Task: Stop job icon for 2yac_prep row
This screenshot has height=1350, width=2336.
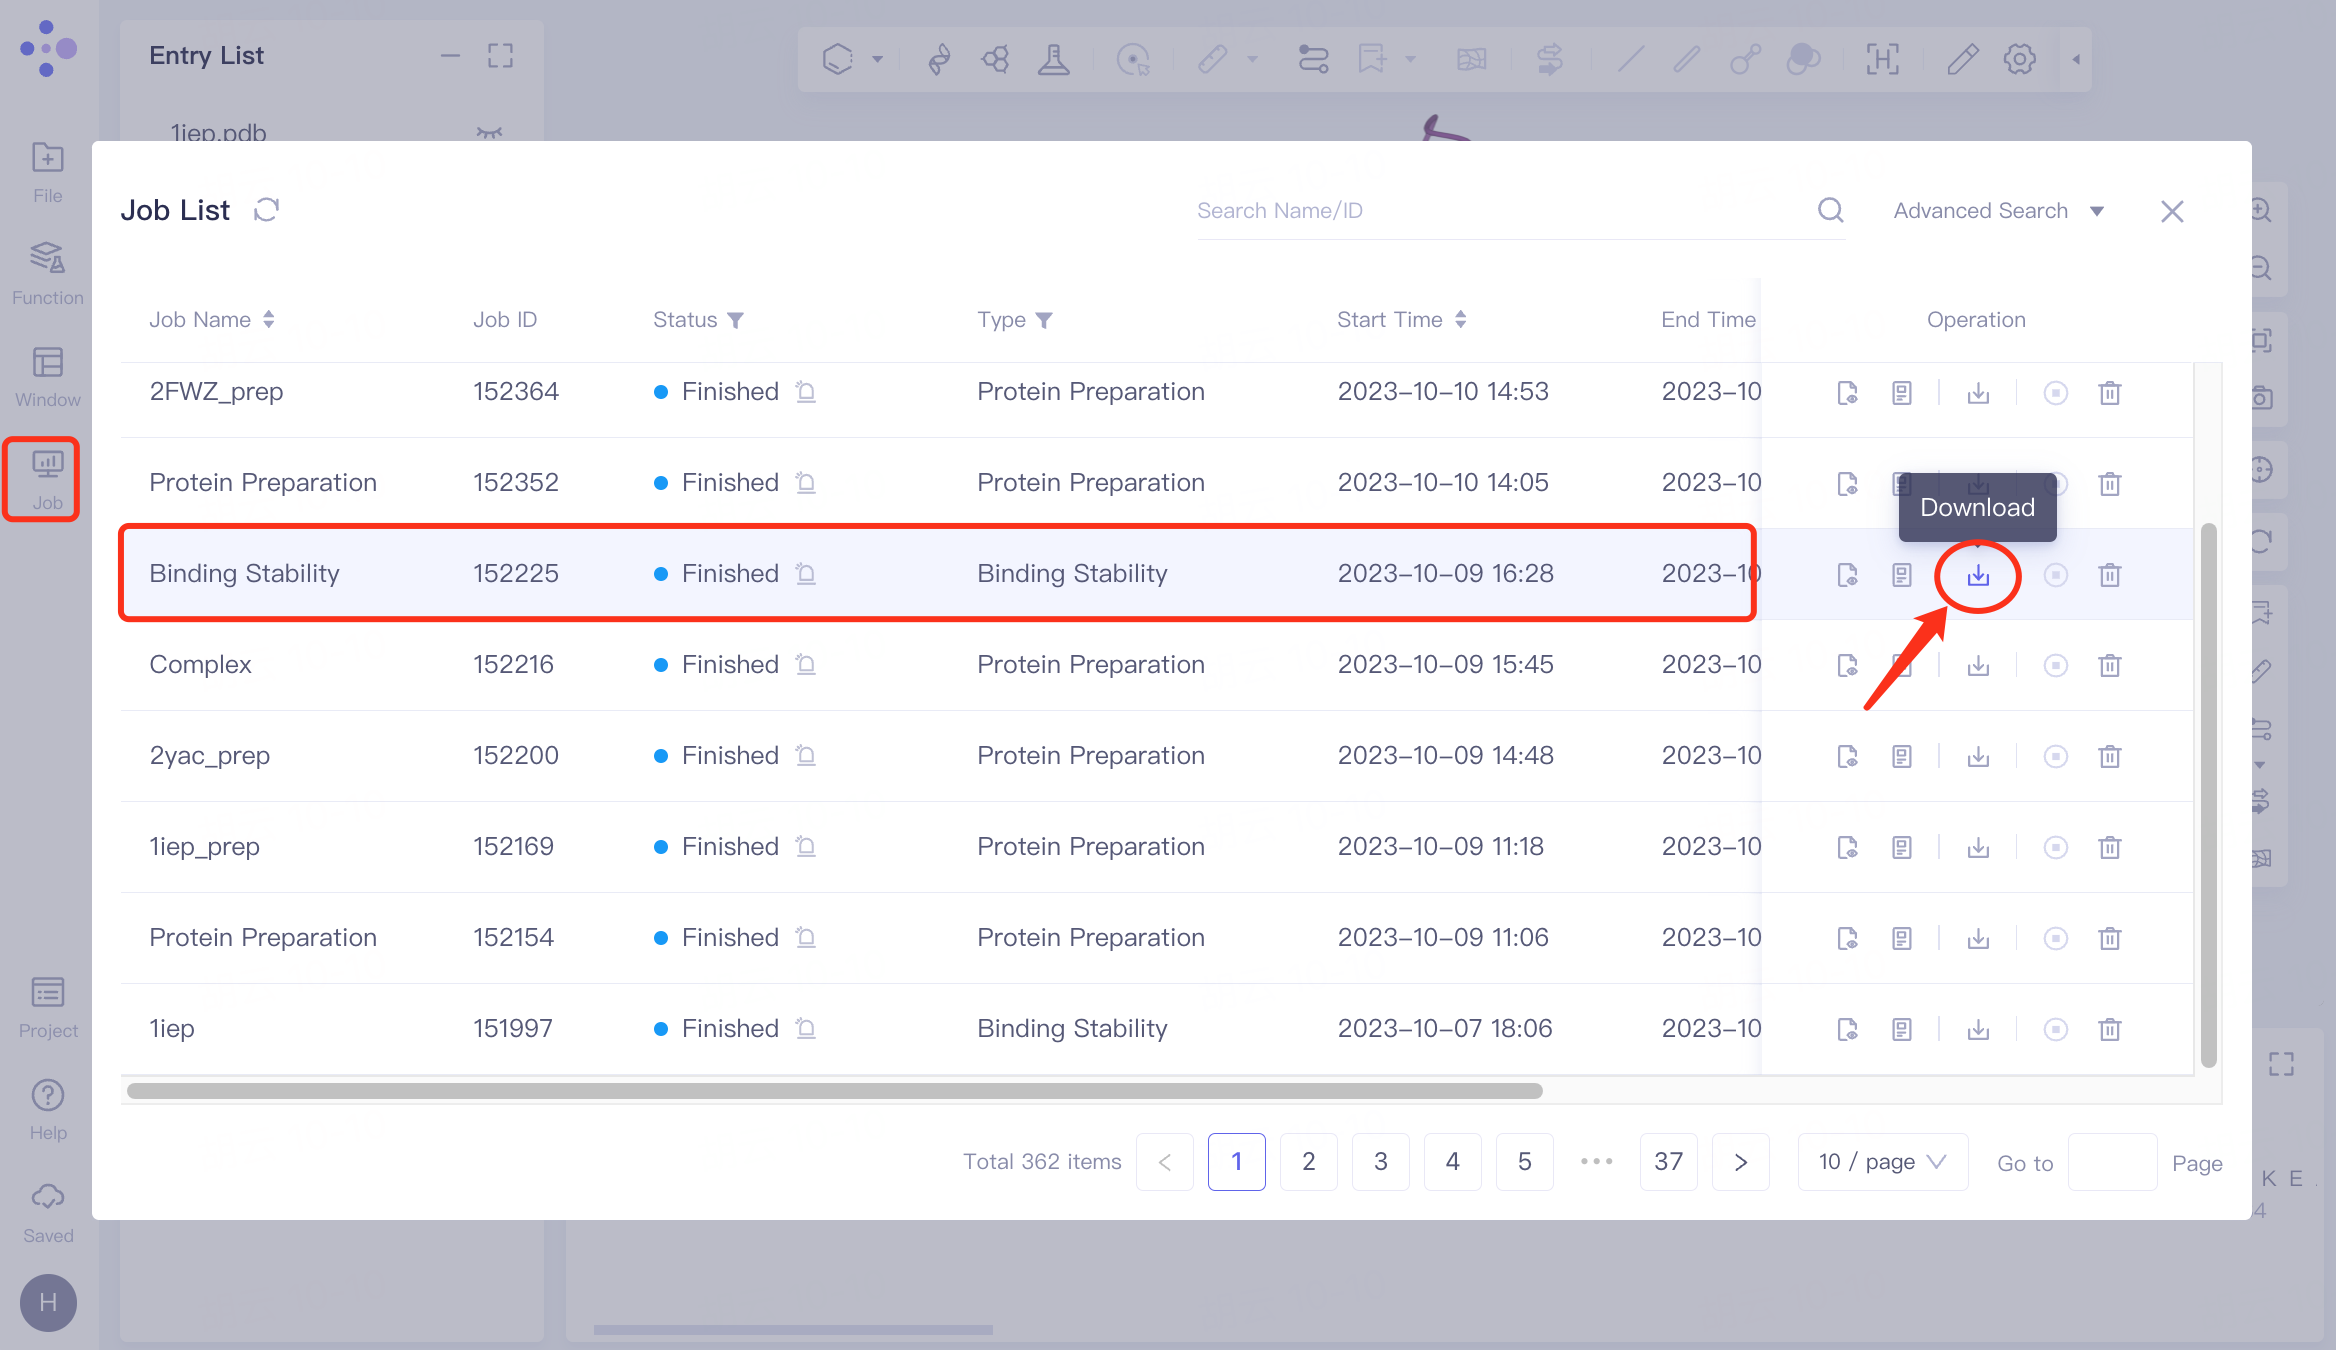Action: tap(2055, 757)
